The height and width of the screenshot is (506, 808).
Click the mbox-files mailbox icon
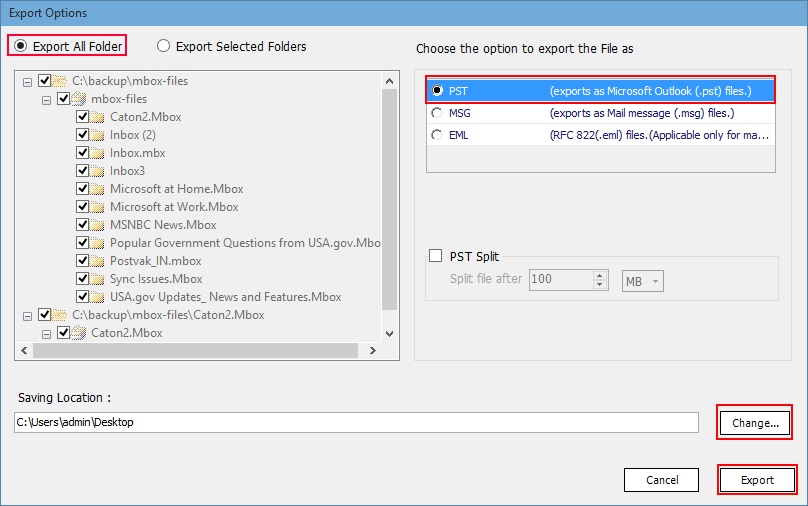79,99
